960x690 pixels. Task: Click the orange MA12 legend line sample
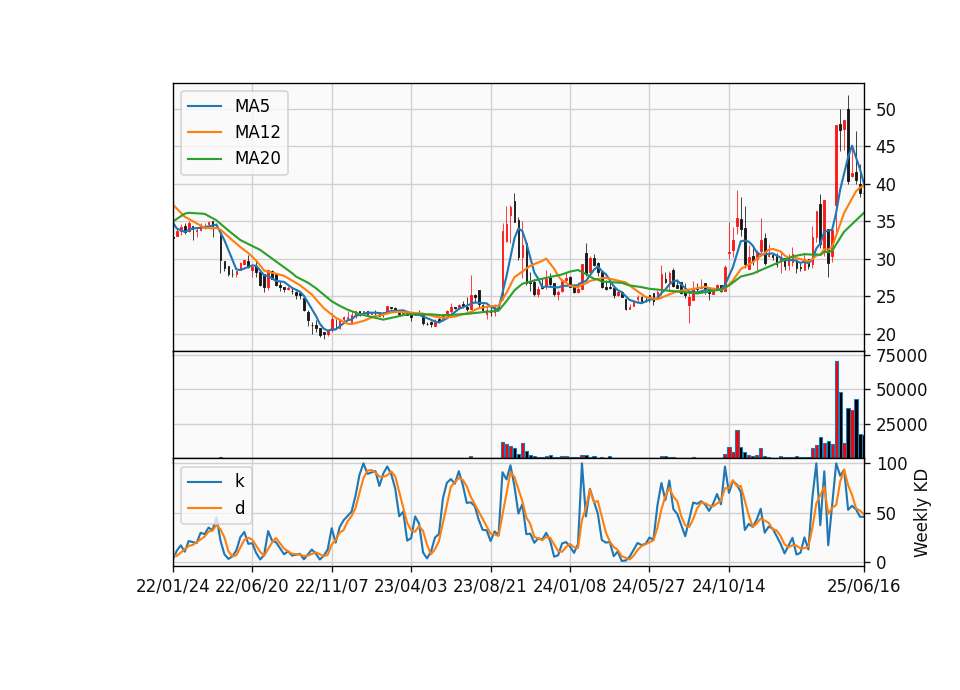click(204, 132)
